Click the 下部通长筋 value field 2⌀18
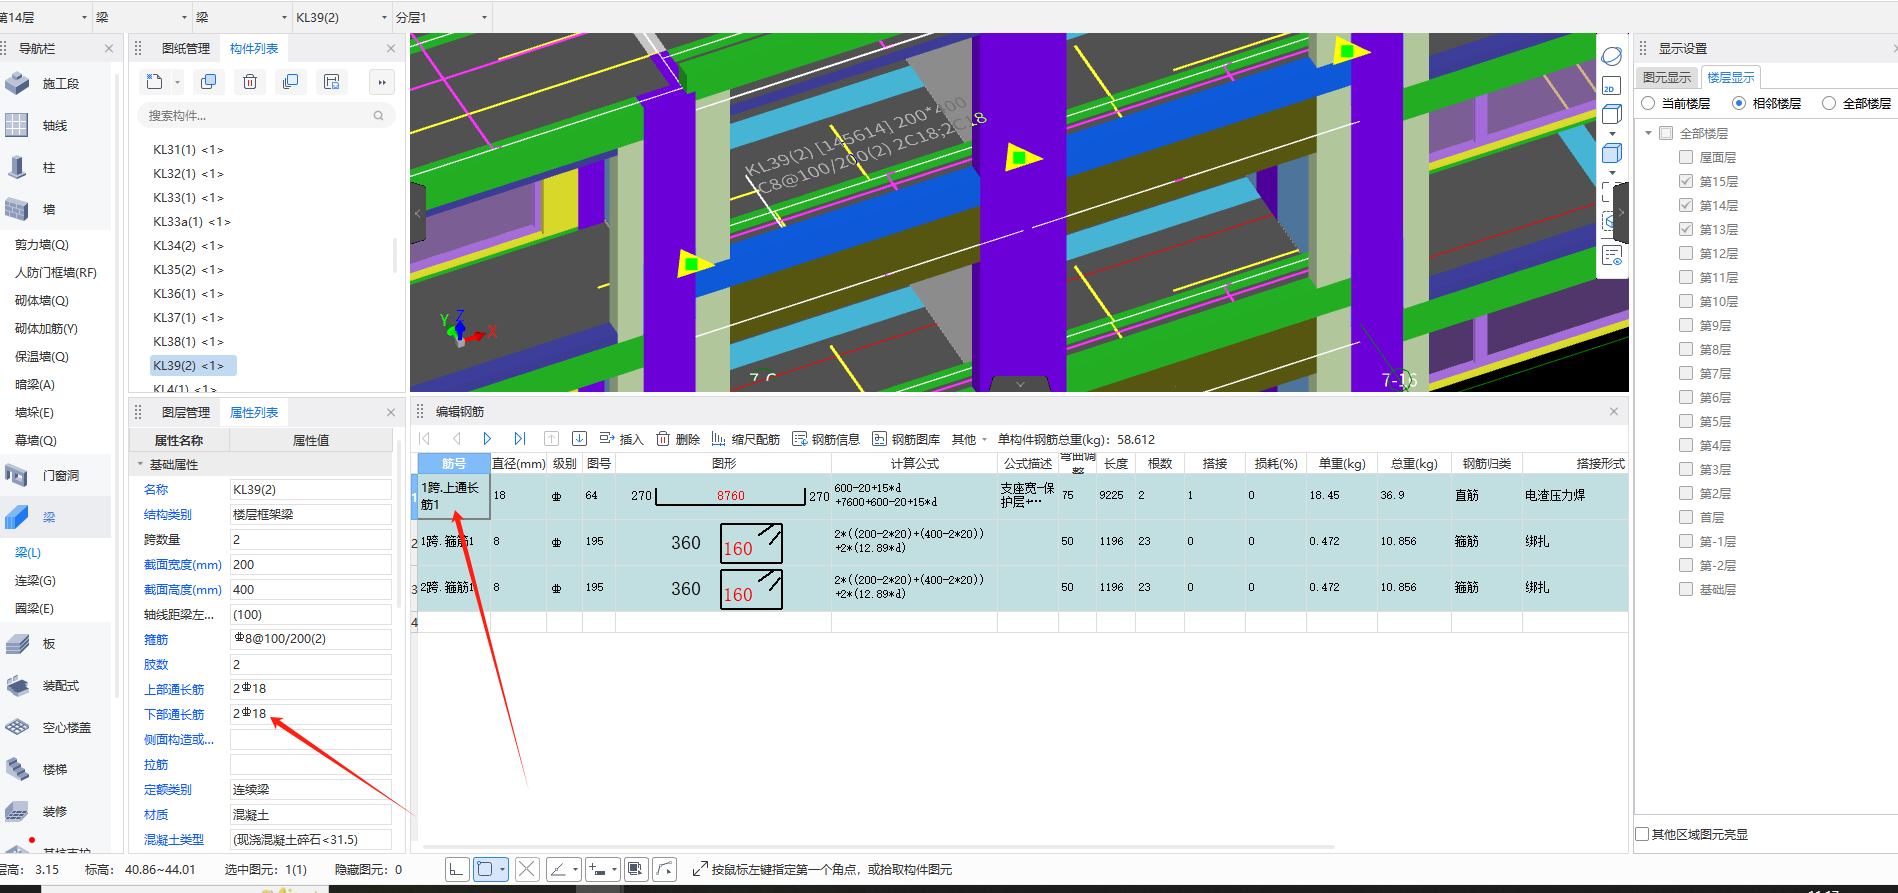 click(x=311, y=714)
